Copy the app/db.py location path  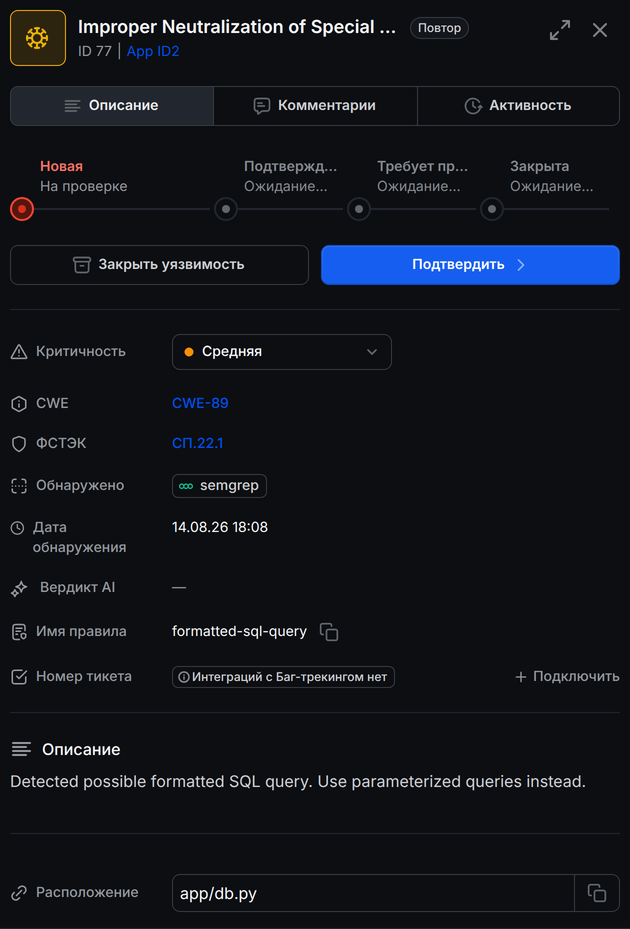tap(597, 893)
